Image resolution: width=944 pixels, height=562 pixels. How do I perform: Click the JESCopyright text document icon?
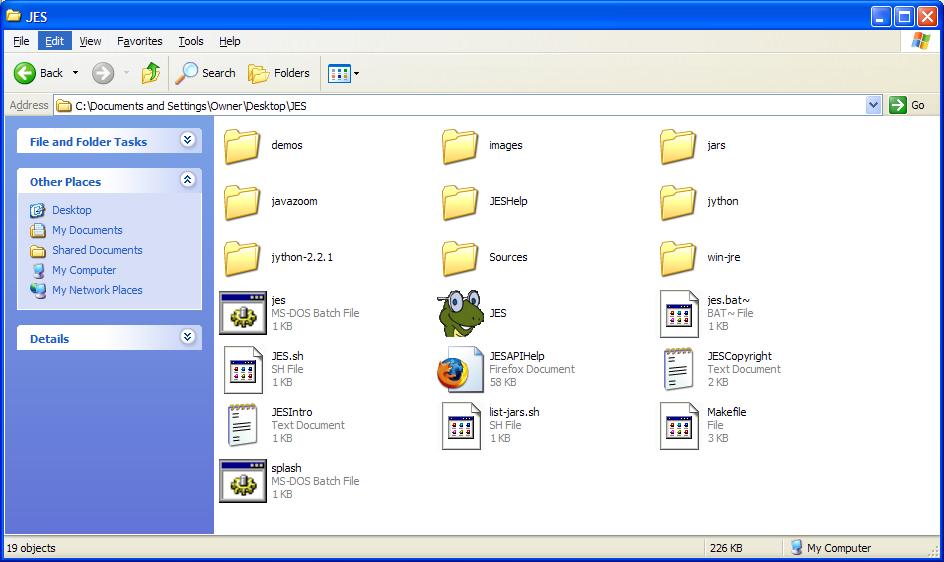click(x=678, y=370)
